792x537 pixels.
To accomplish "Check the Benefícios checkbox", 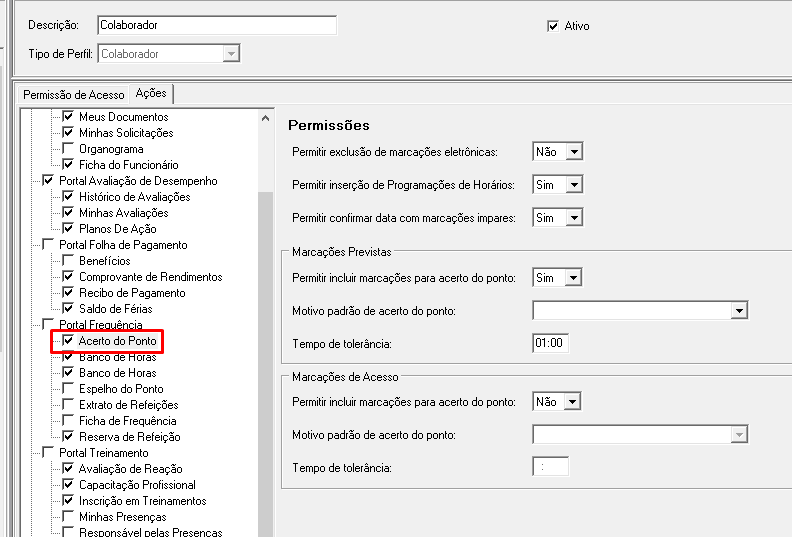I will point(69,261).
